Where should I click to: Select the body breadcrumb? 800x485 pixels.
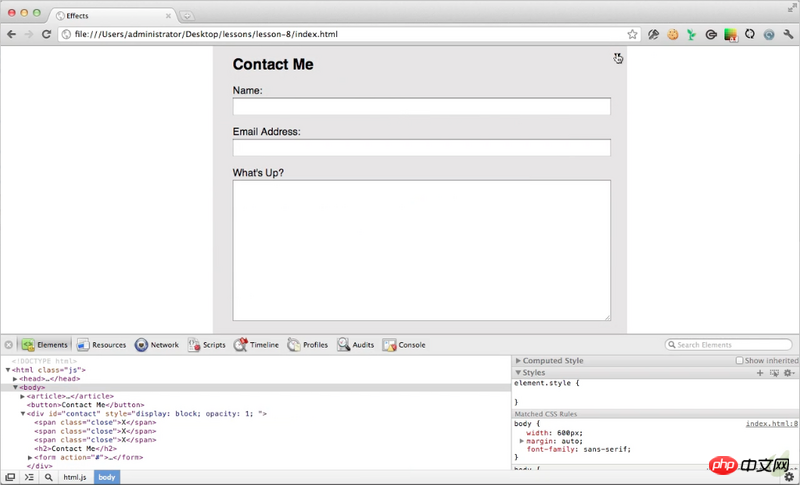[107, 477]
